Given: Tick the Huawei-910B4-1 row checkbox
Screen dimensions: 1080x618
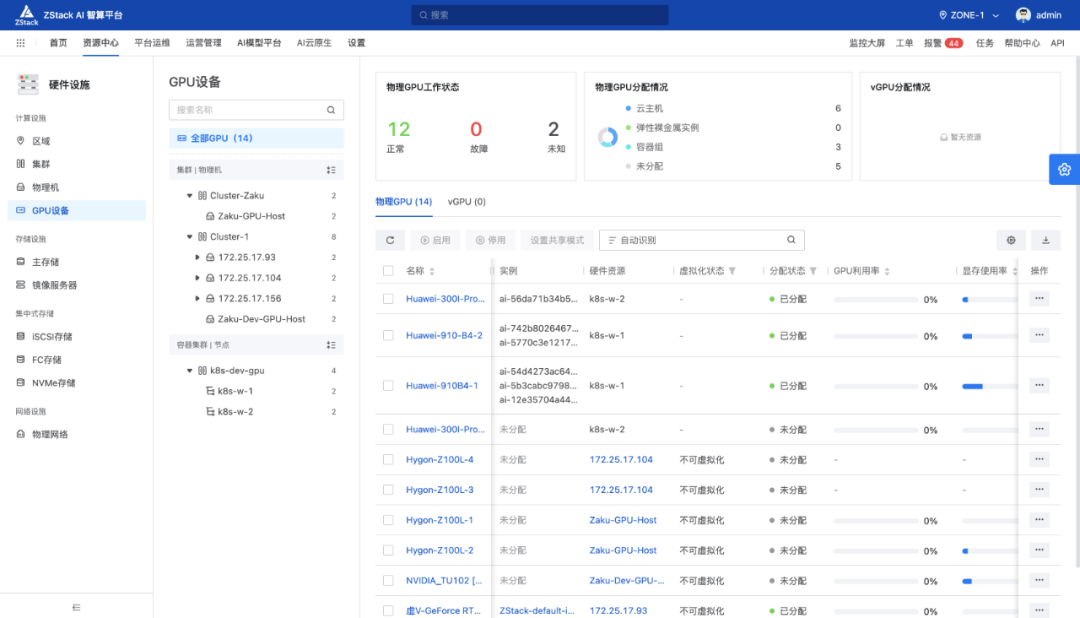Looking at the screenshot, I should 388,386.
